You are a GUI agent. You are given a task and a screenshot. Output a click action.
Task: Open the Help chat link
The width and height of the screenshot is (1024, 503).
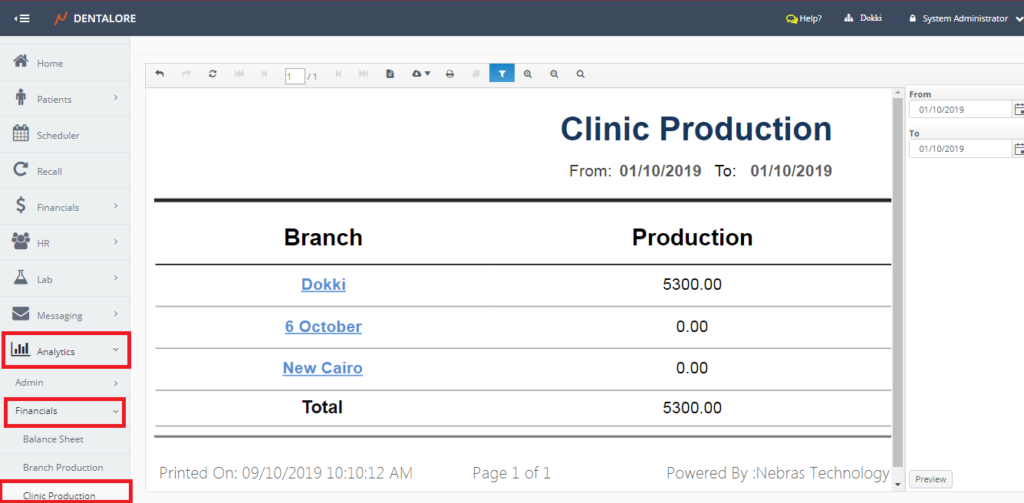804,18
